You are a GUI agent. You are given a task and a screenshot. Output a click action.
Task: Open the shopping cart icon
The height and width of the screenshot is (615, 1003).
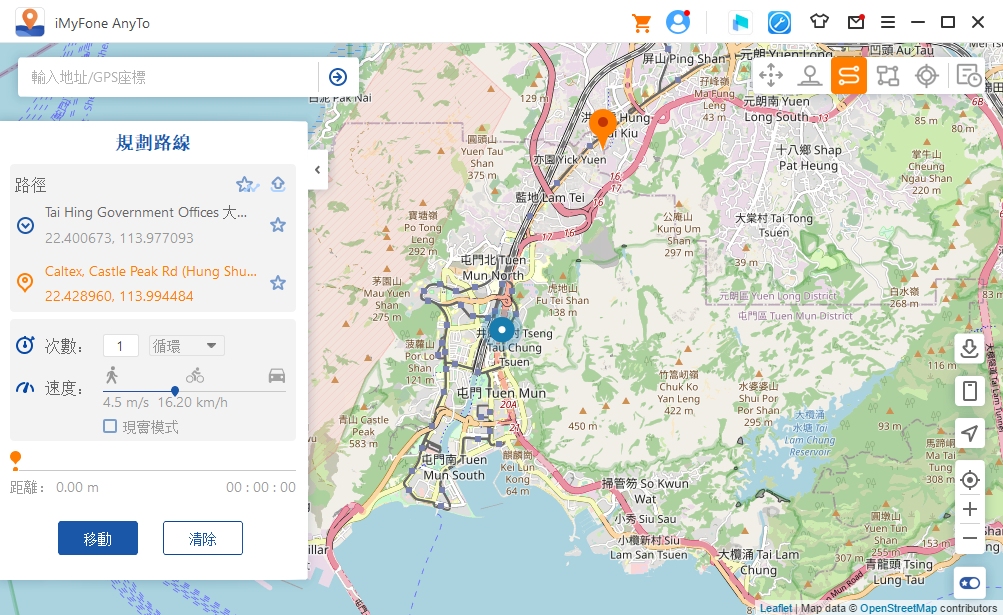(x=641, y=23)
